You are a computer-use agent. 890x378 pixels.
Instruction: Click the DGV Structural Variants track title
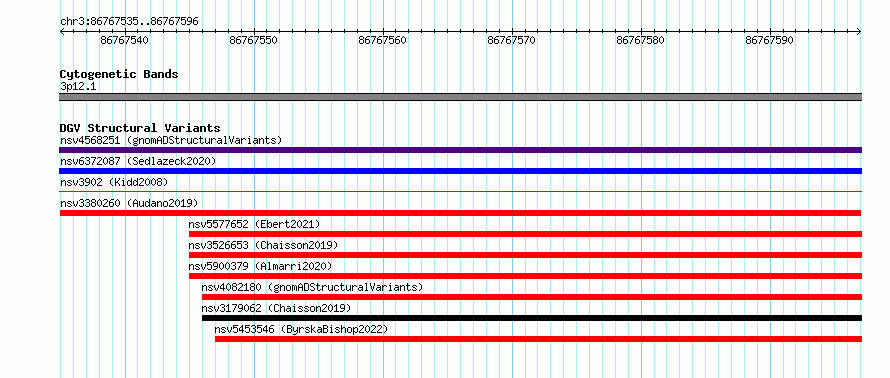140,128
